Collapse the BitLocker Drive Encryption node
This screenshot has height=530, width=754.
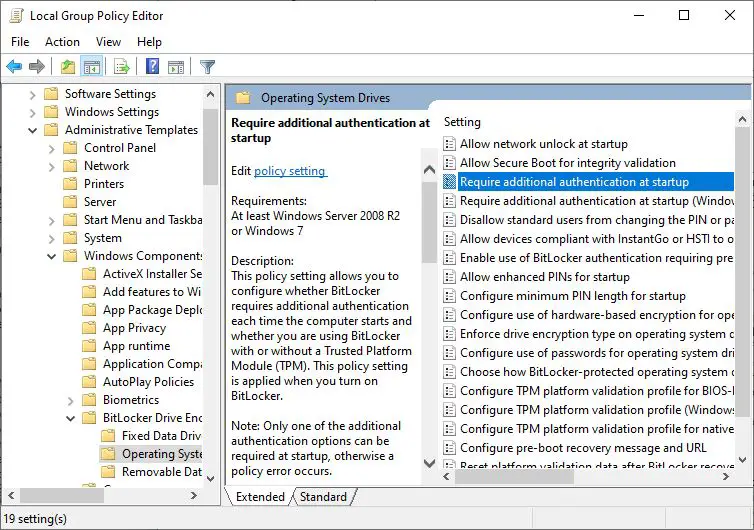pyautogui.click(x=71, y=418)
